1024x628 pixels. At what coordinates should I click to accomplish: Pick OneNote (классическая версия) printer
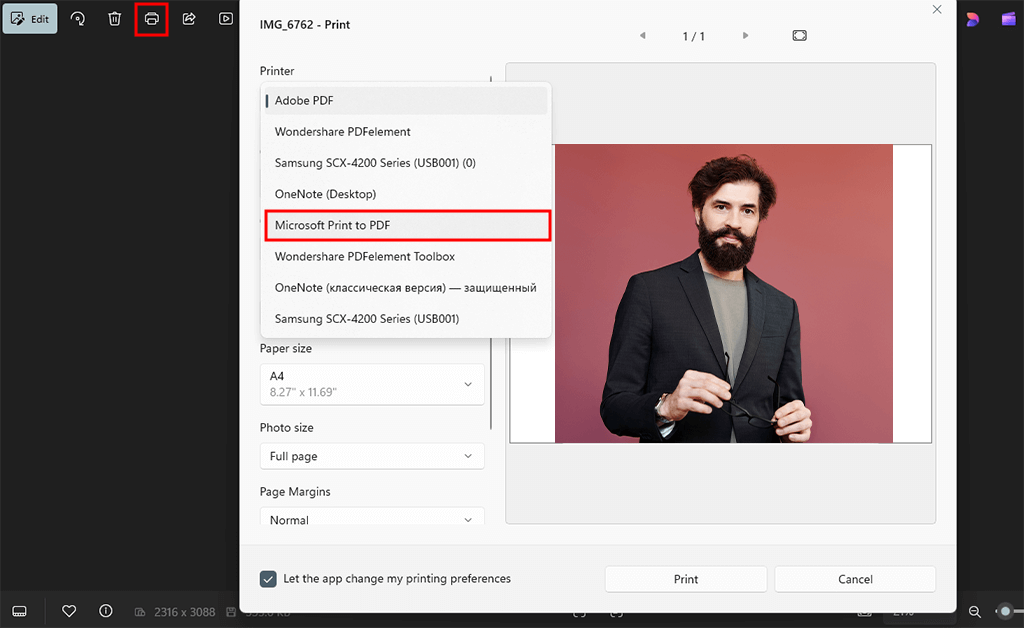406,288
